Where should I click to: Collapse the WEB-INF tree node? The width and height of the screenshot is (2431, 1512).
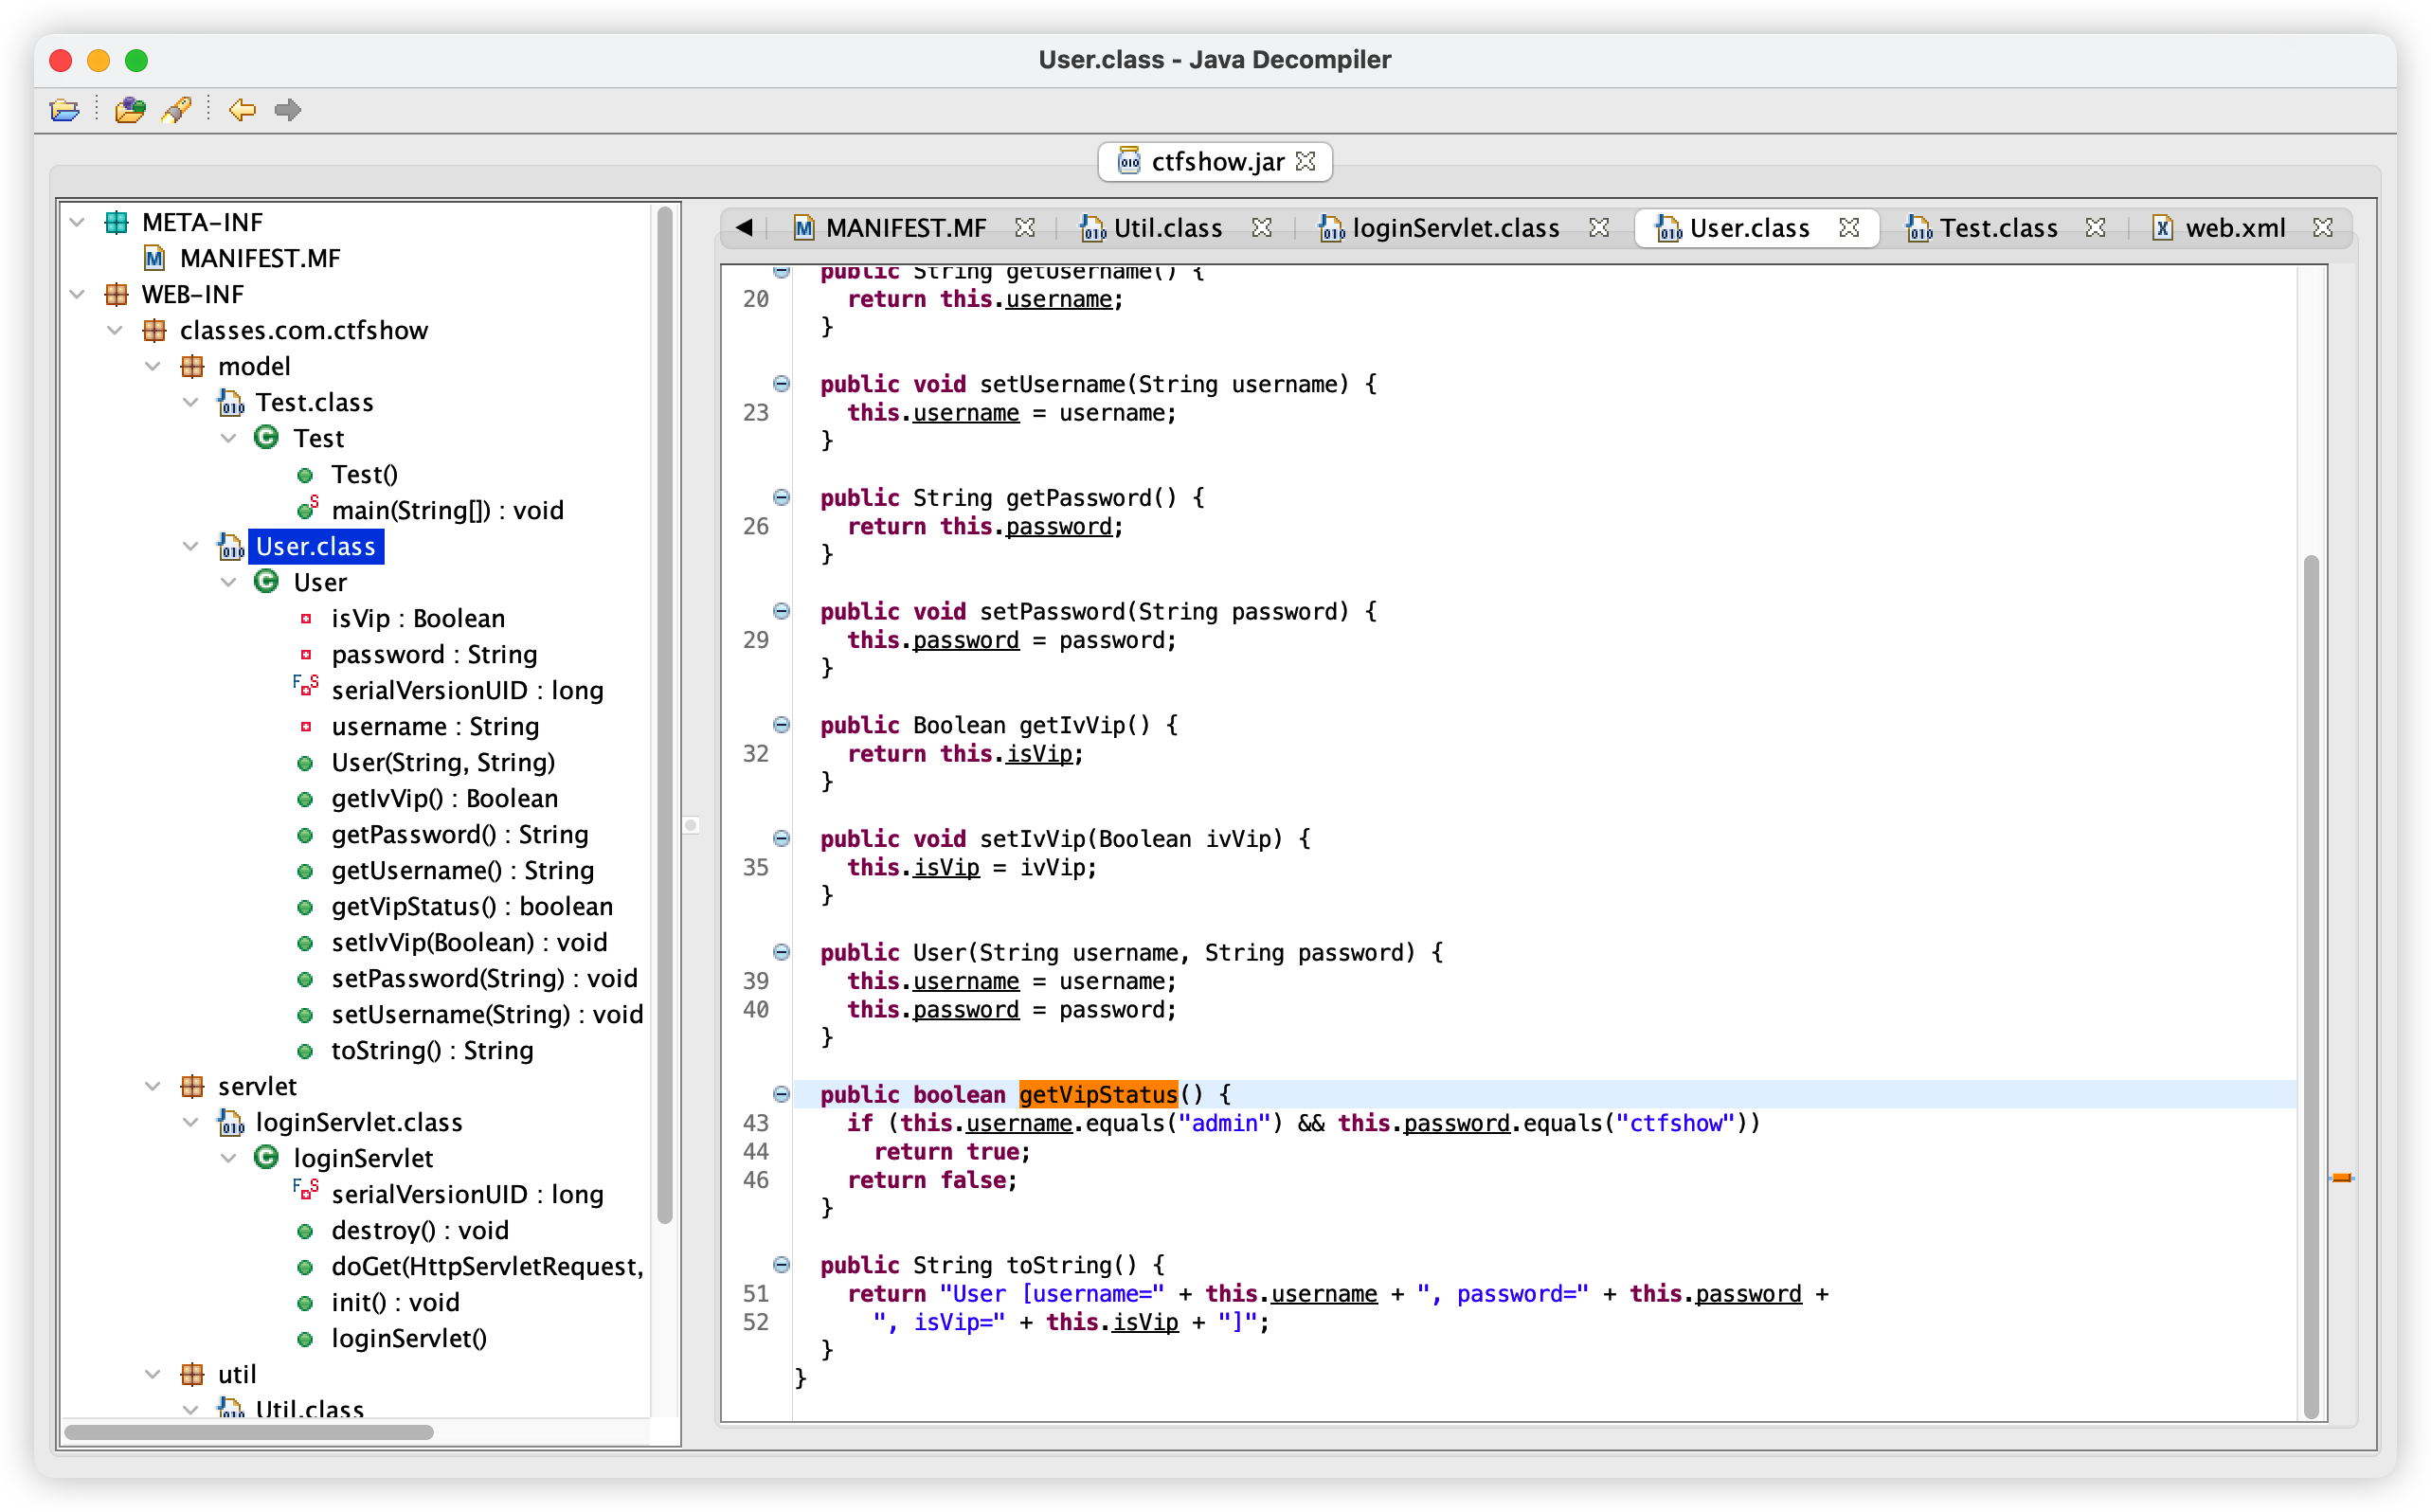click(x=78, y=294)
